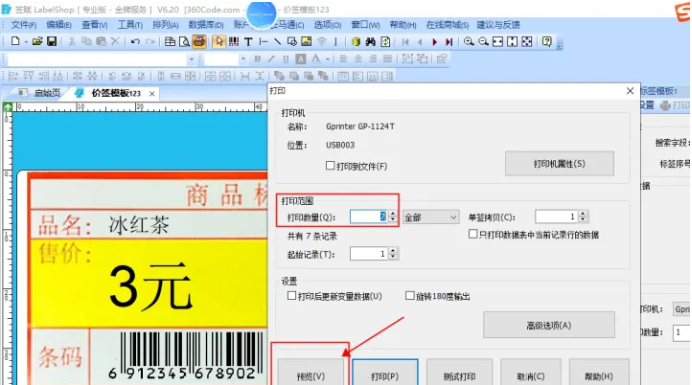Open the 工具(T) menu

(x=130, y=25)
